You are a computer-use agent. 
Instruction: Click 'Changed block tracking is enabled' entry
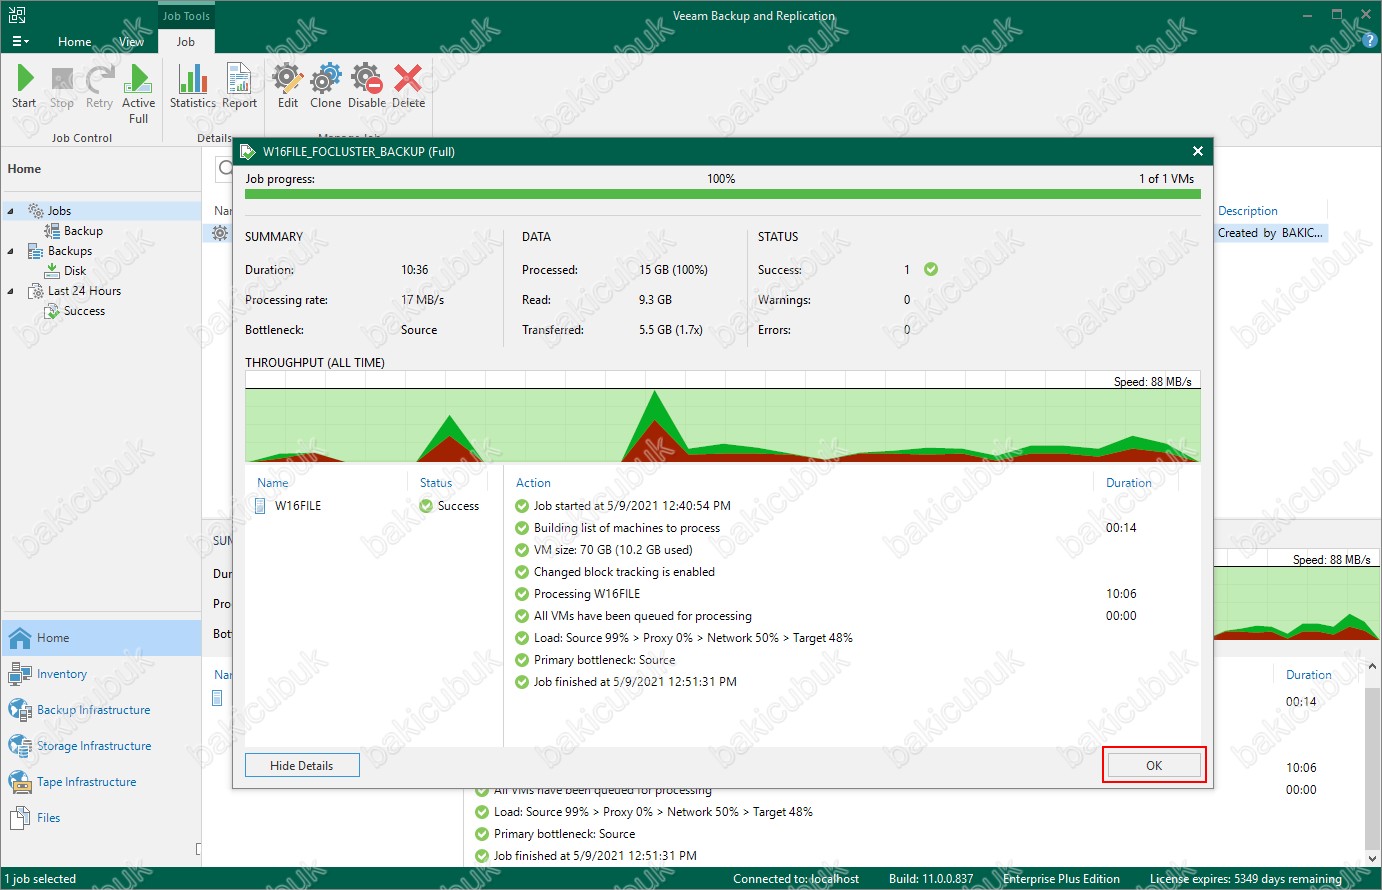click(x=624, y=572)
